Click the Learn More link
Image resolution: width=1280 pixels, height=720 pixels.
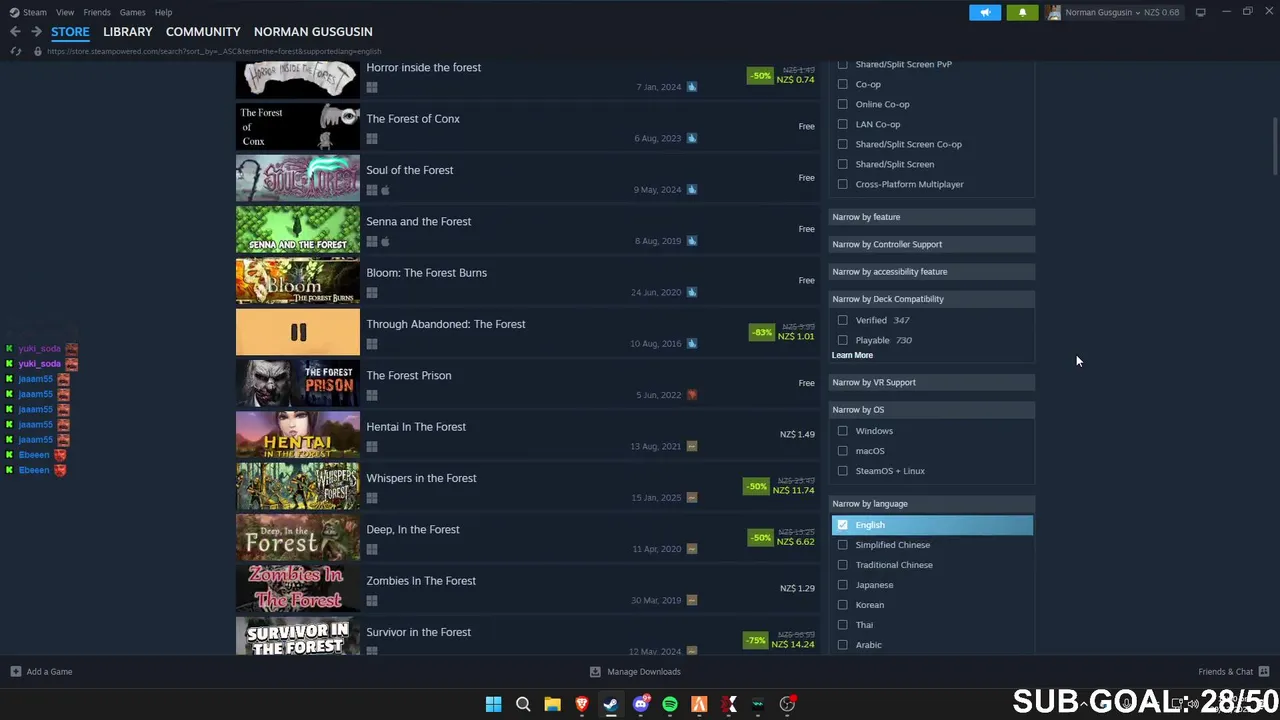click(852, 355)
